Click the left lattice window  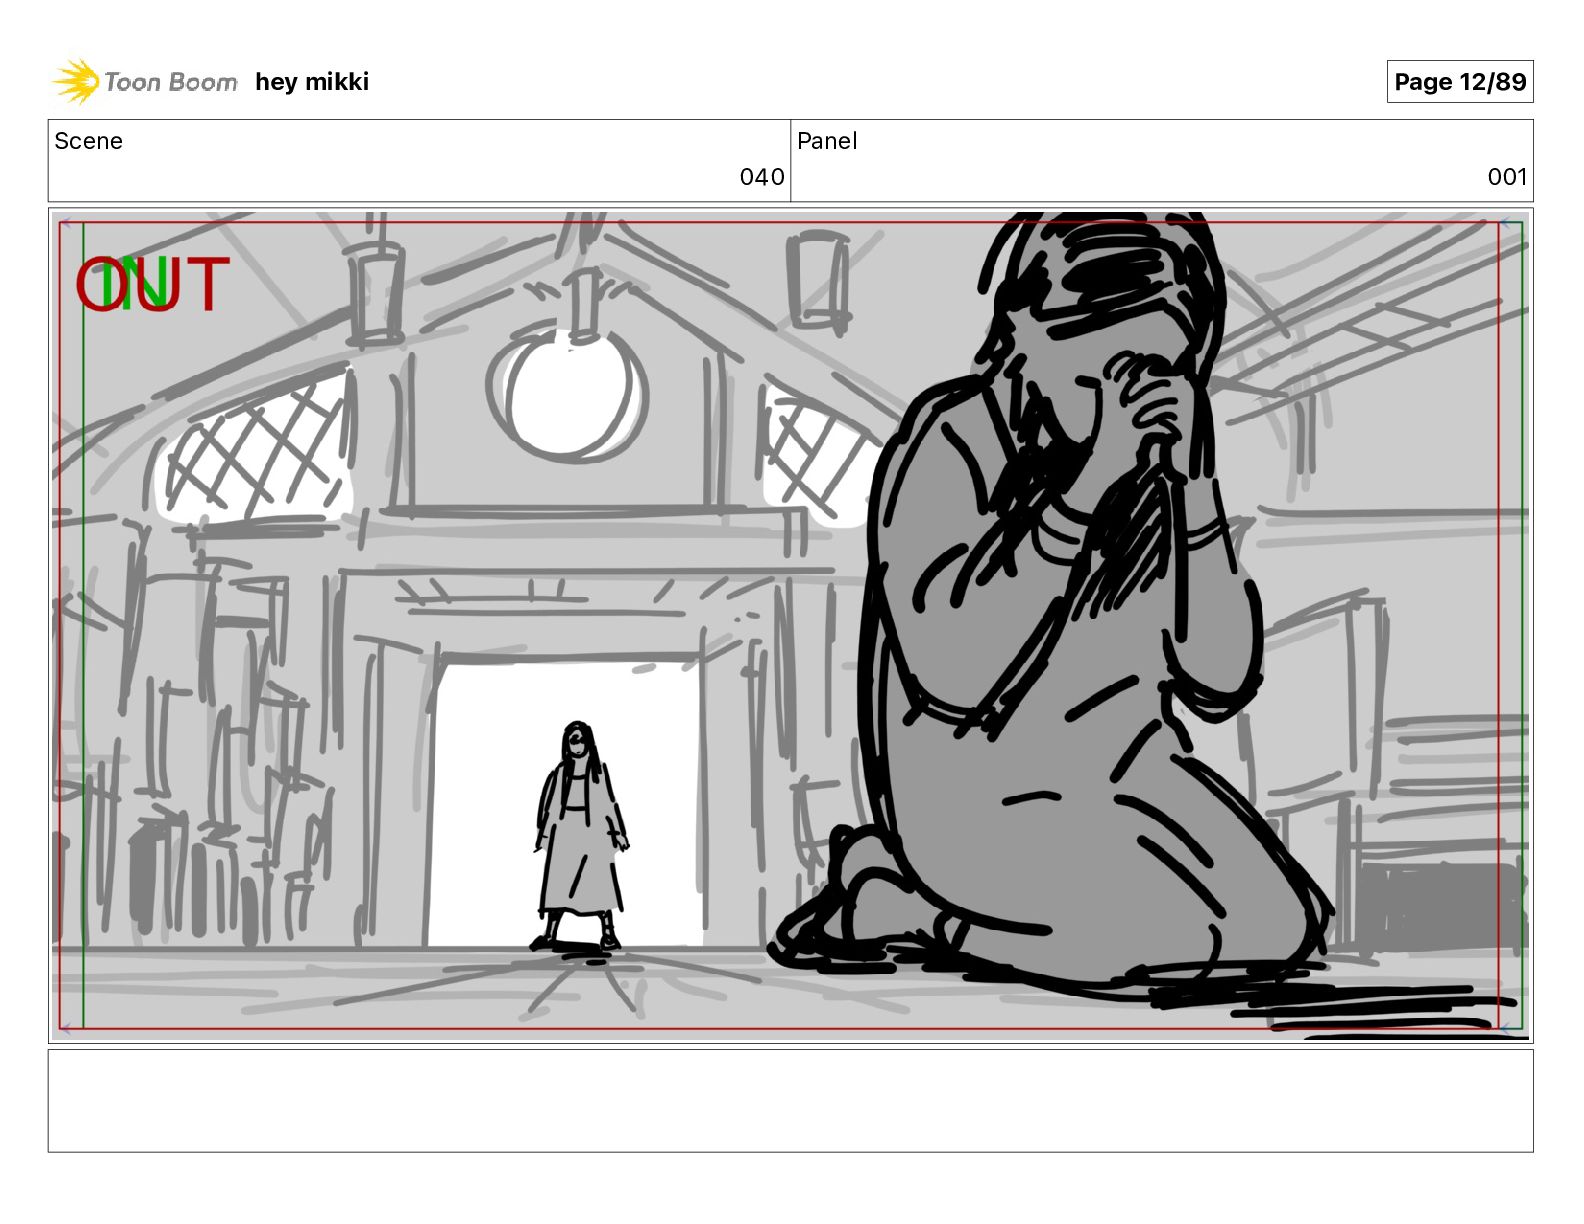255,445
